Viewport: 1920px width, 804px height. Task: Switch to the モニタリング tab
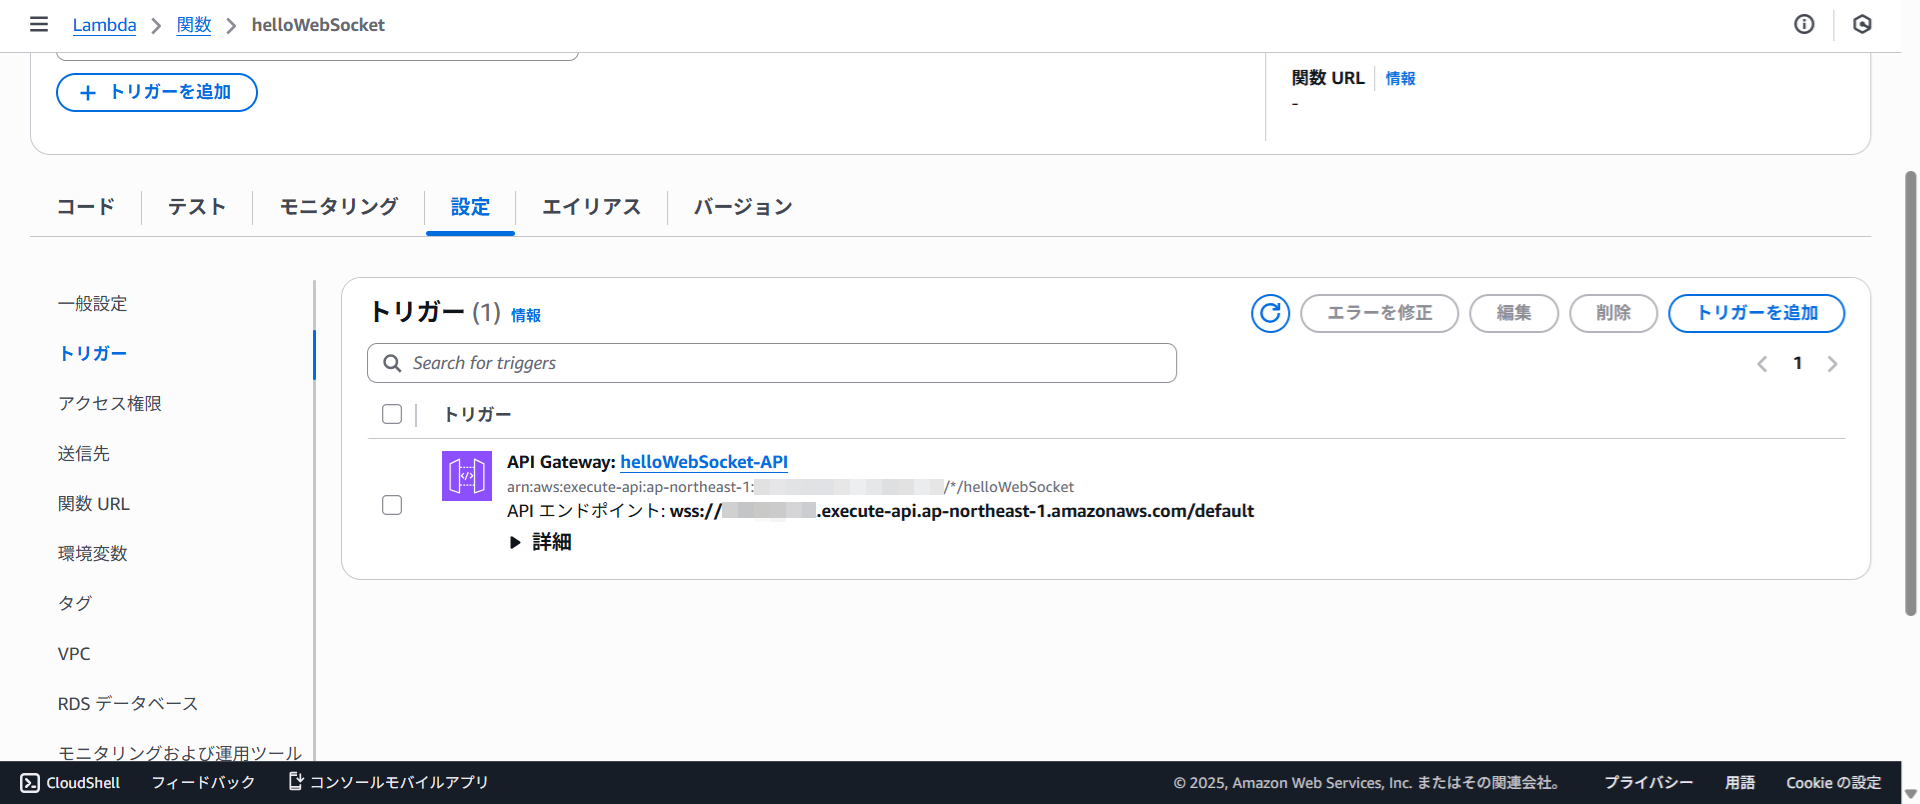[338, 207]
